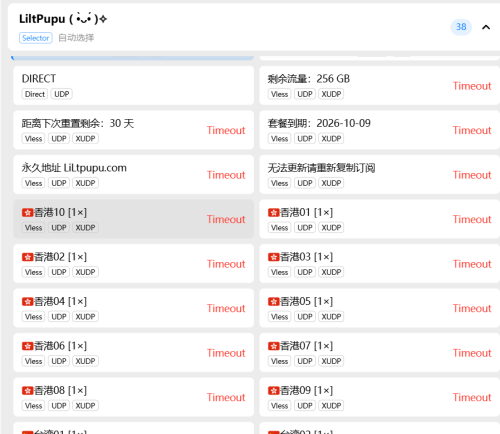Click the Direct tag on DIRECT card
This screenshot has width=500, height=434.
pyautogui.click(x=35, y=94)
